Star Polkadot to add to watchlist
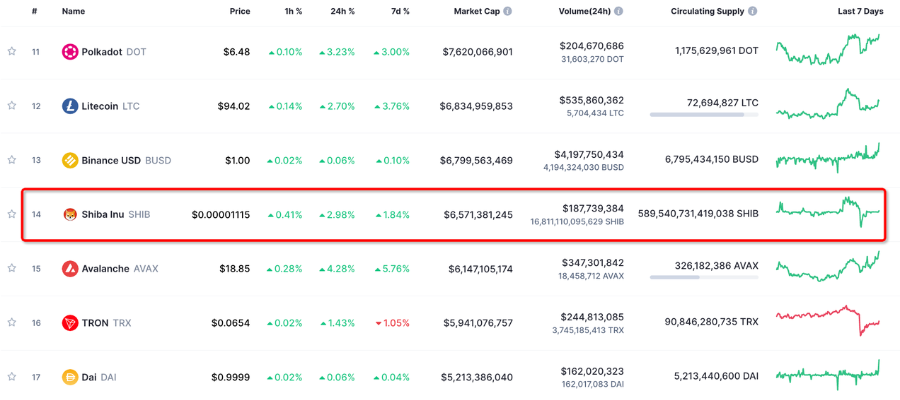The height and width of the screenshot is (400, 900). tap(12, 52)
